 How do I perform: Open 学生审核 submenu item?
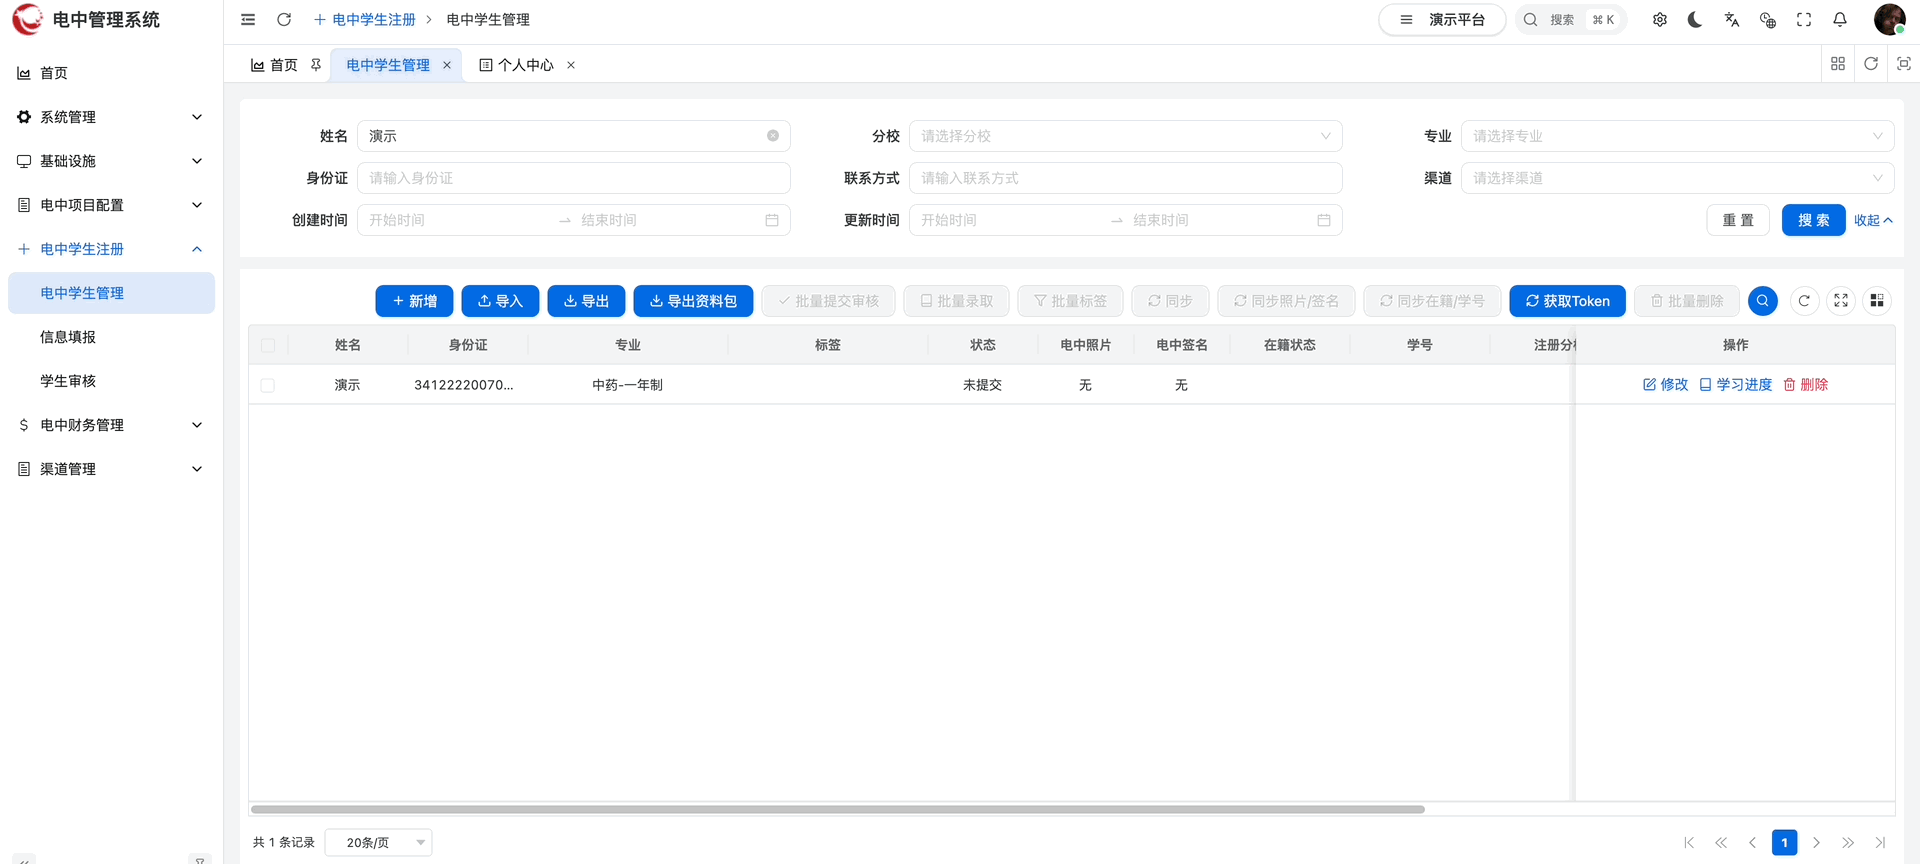point(111,381)
